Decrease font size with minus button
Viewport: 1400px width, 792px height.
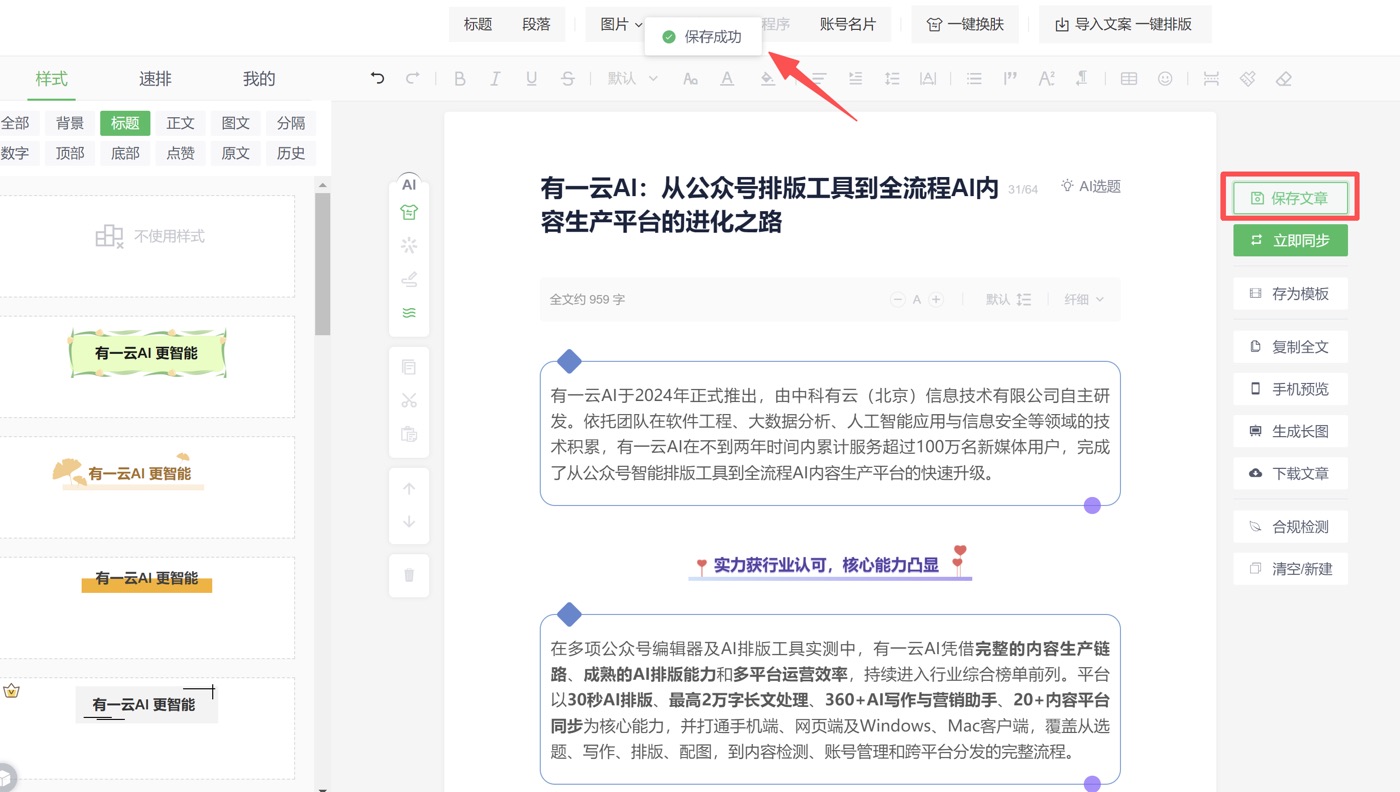point(897,299)
